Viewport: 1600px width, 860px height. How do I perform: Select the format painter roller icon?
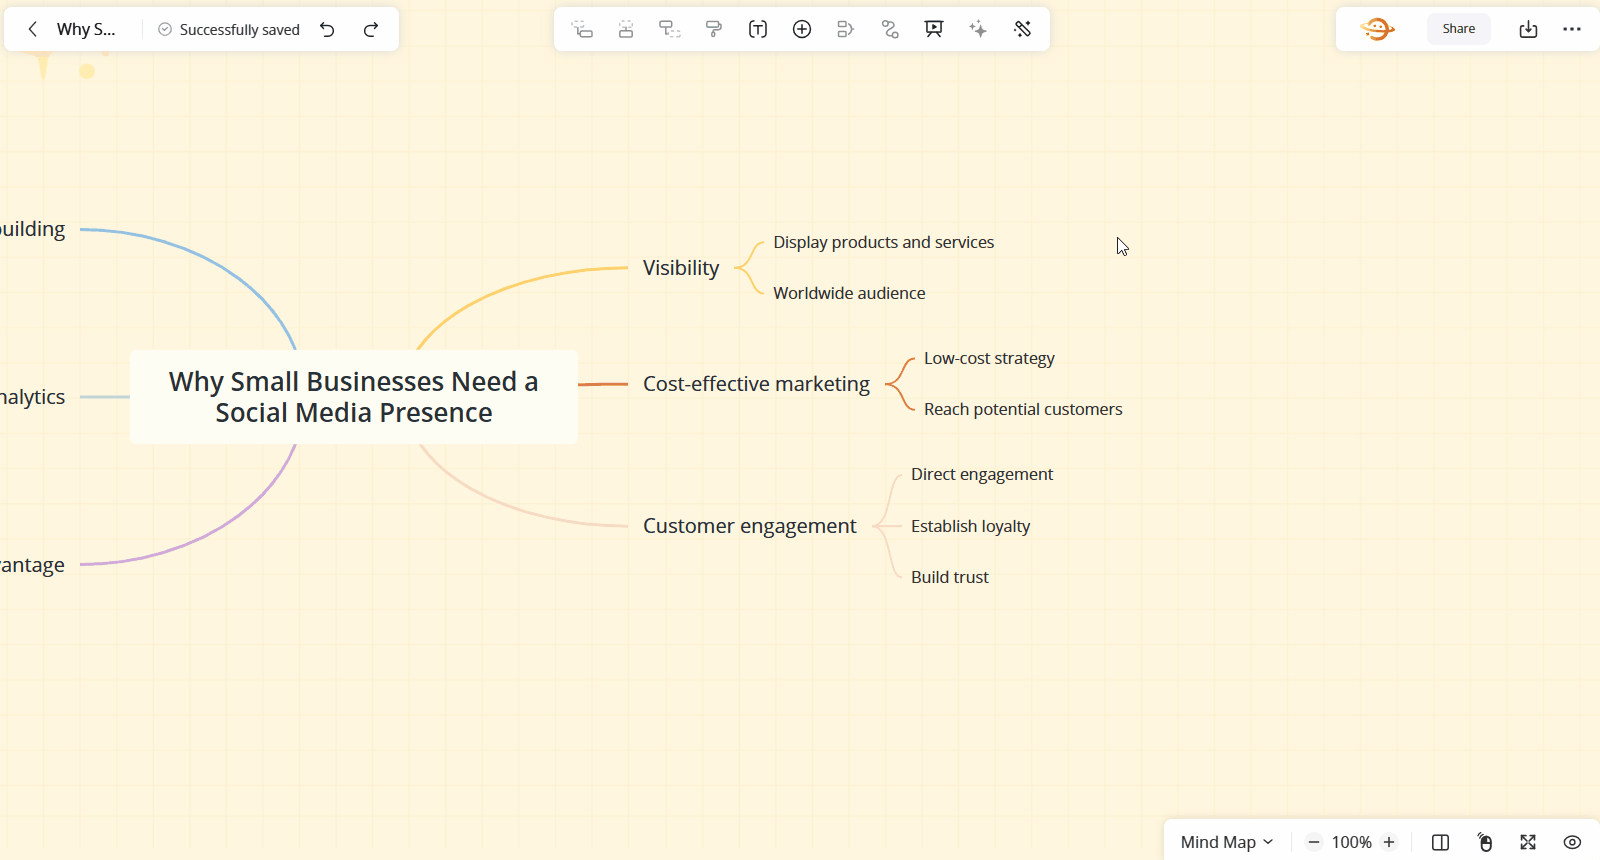click(x=714, y=29)
